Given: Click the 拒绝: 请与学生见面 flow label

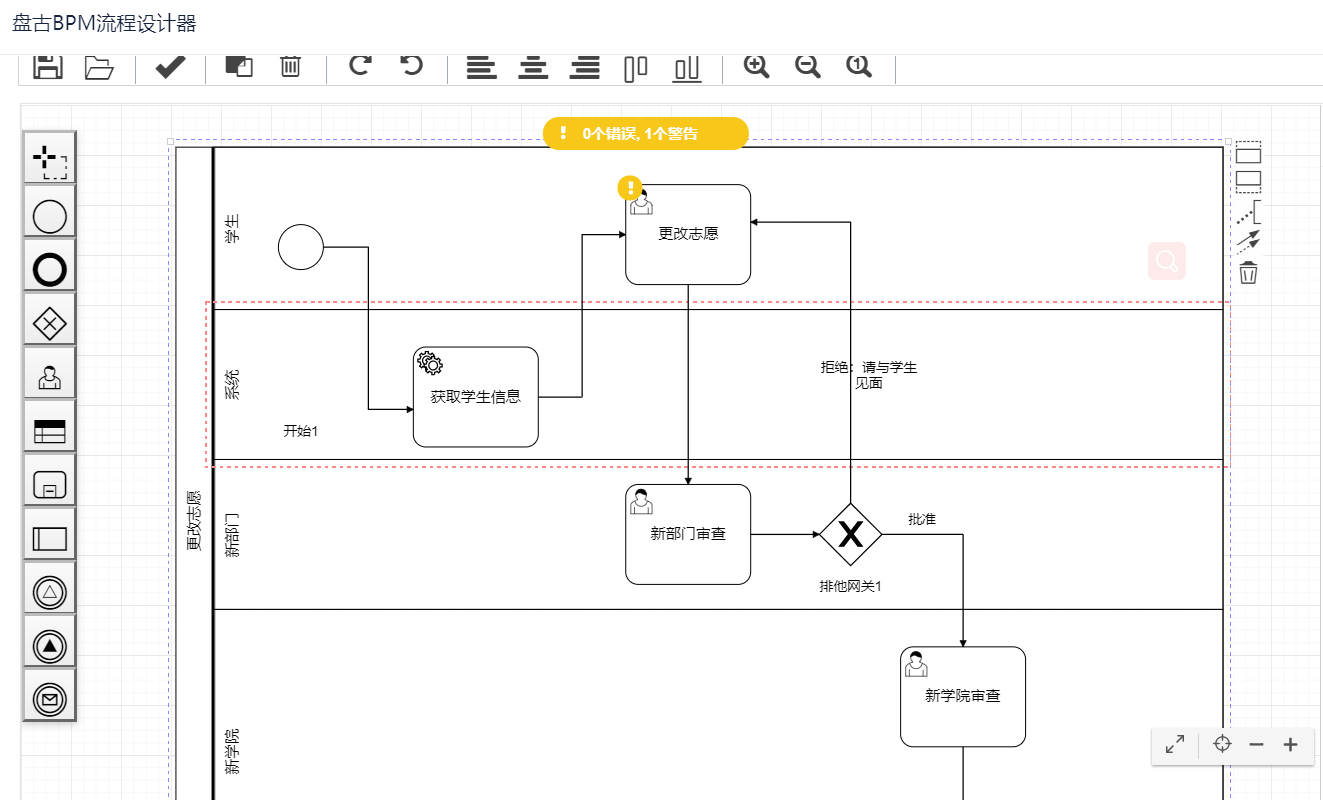Looking at the screenshot, I should 869,375.
